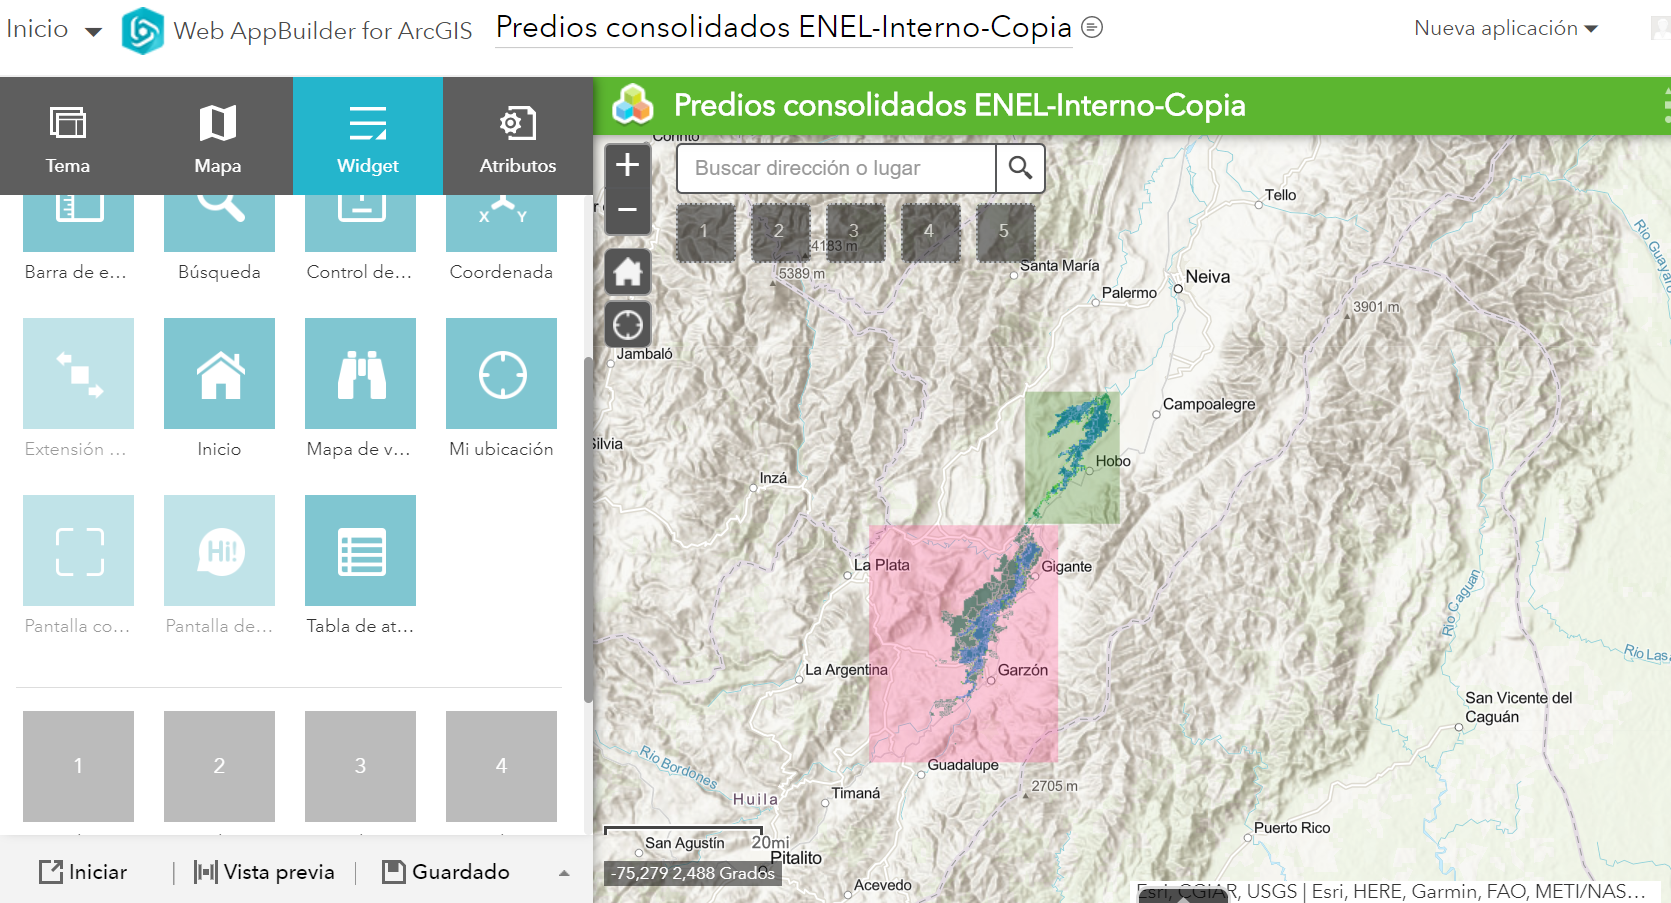Click the Iniciar button
The image size is (1671, 903).
[x=83, y=872]
